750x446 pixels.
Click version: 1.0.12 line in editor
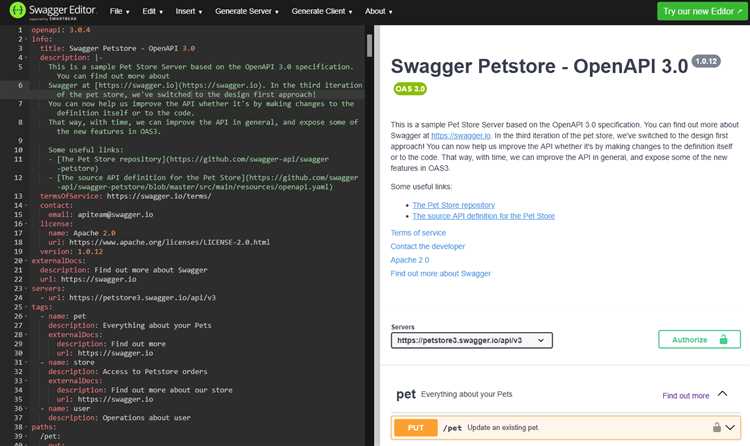coord(71,251)
